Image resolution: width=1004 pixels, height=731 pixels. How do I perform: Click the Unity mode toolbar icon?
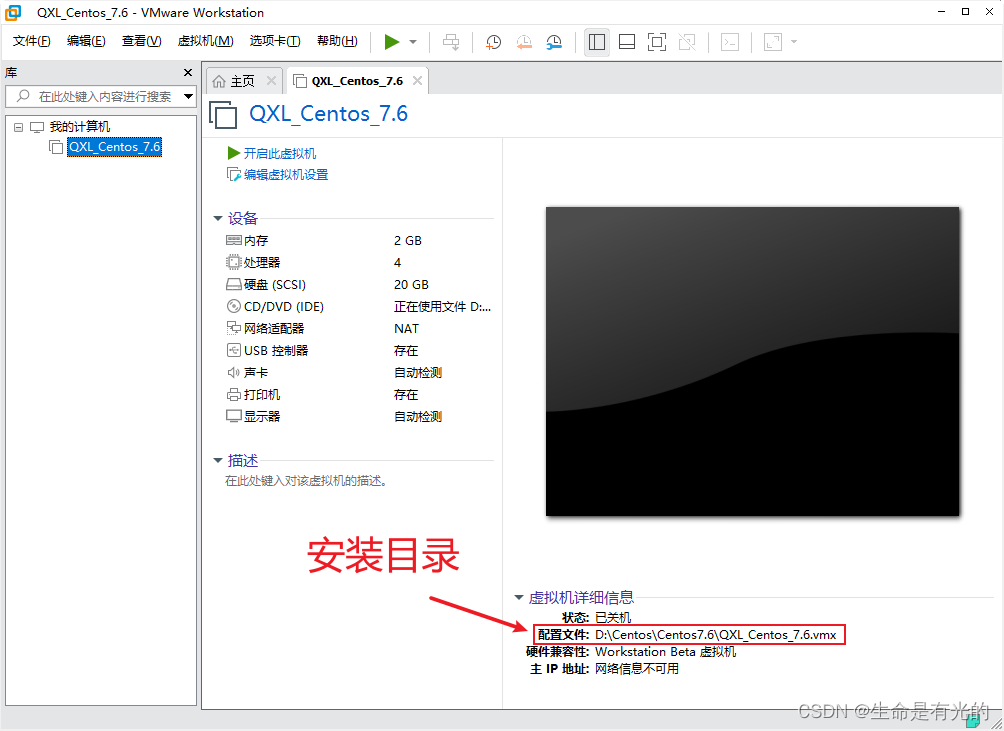687,42
